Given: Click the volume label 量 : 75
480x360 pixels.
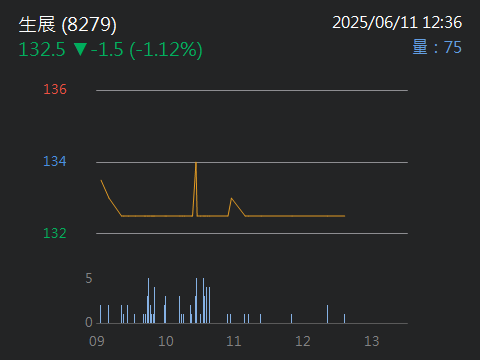Looking at the screenshot, I should point(437,47).
